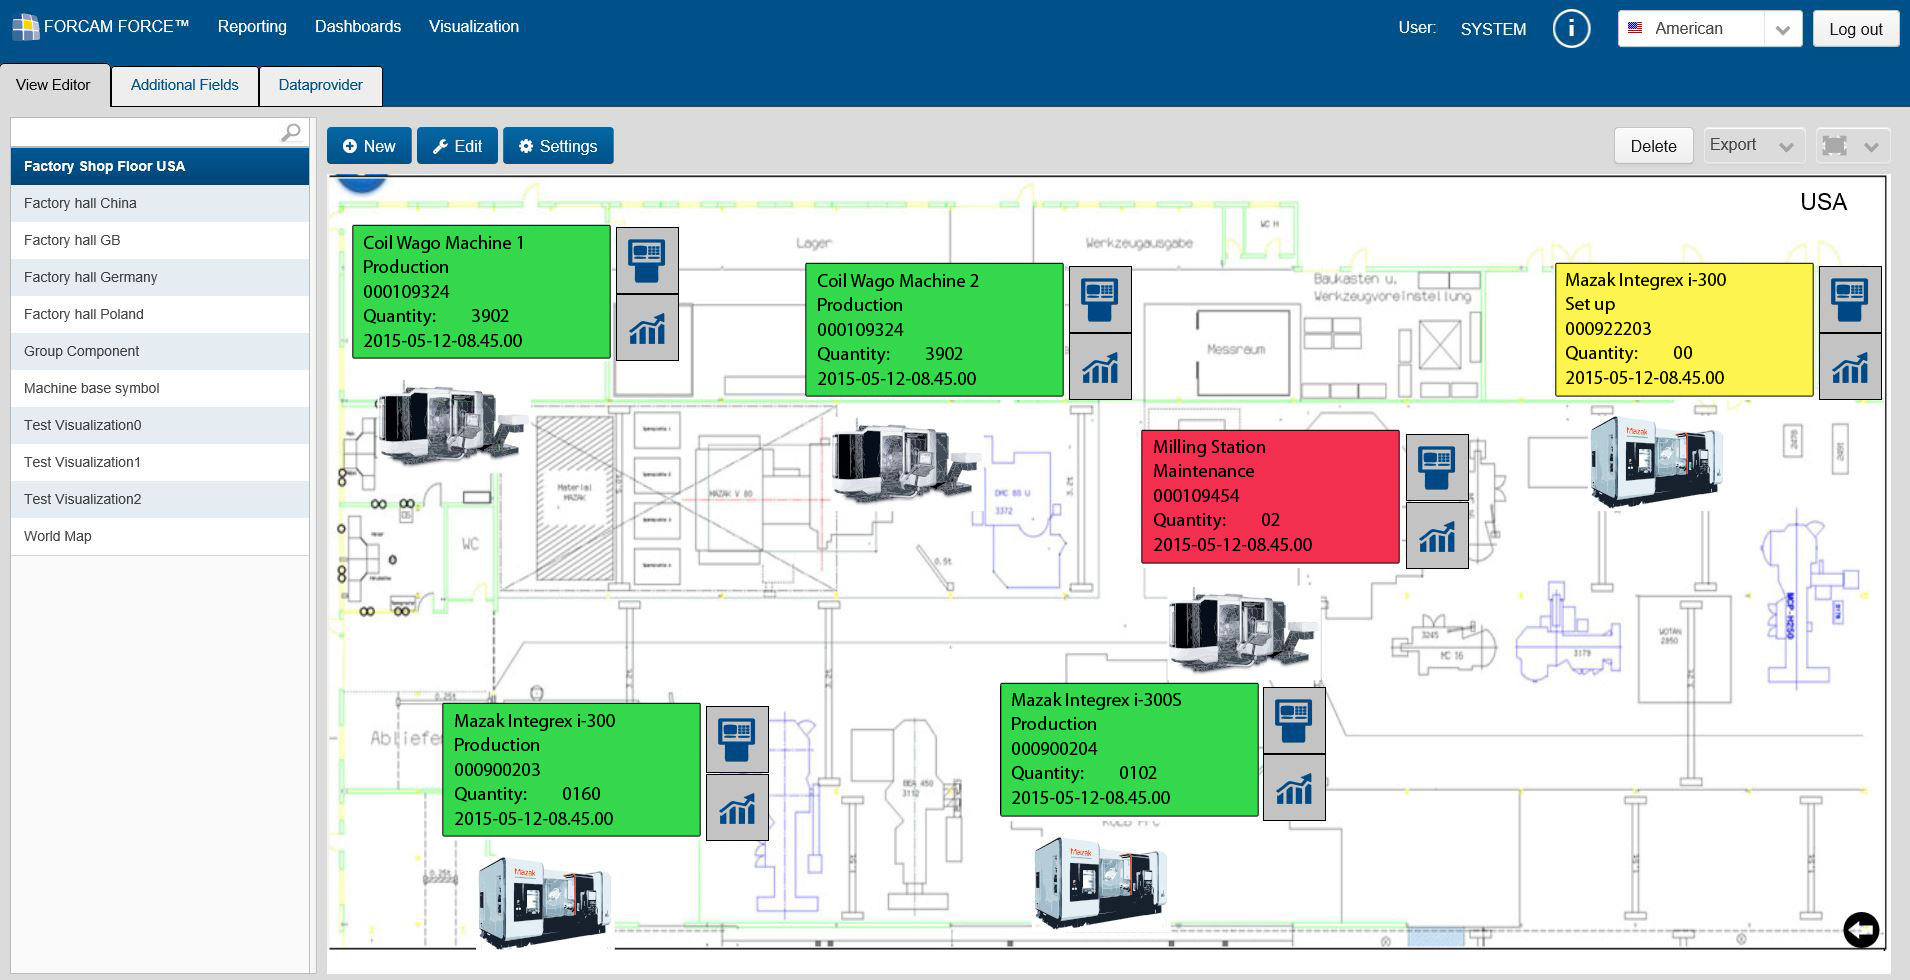
Task: Open terminal icon beside Coil Wago Machine 1
Action: click(647, 260)
